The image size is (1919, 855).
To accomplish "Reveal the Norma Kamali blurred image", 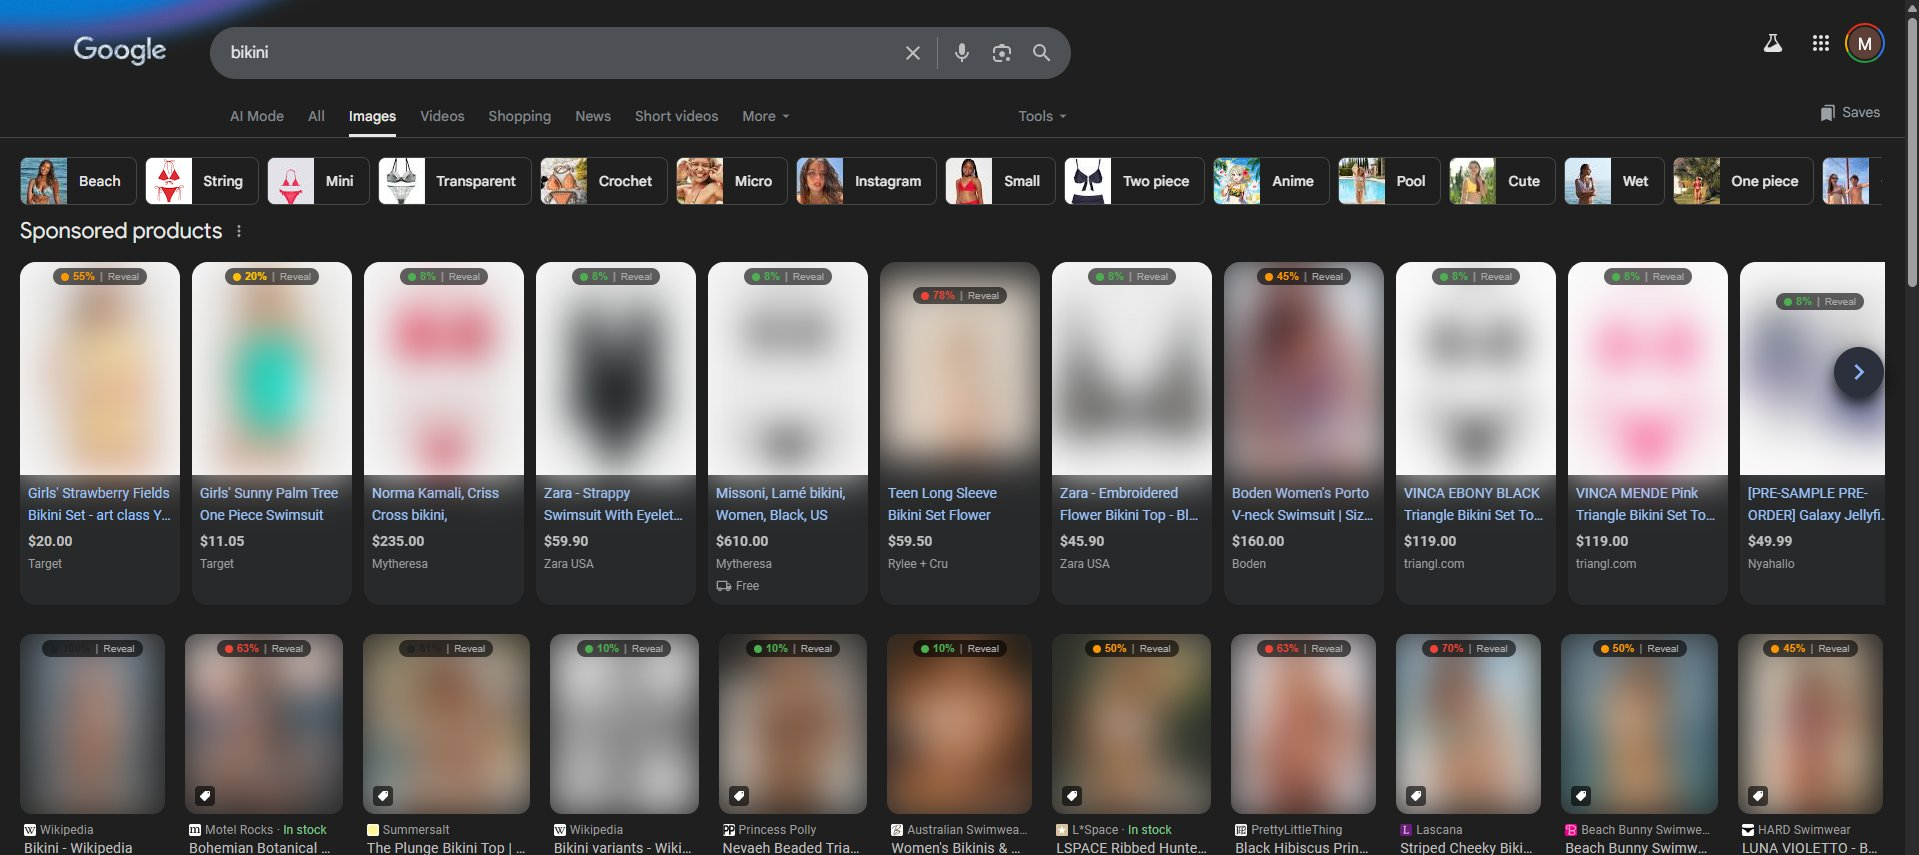I will click(x=464, y=277).
